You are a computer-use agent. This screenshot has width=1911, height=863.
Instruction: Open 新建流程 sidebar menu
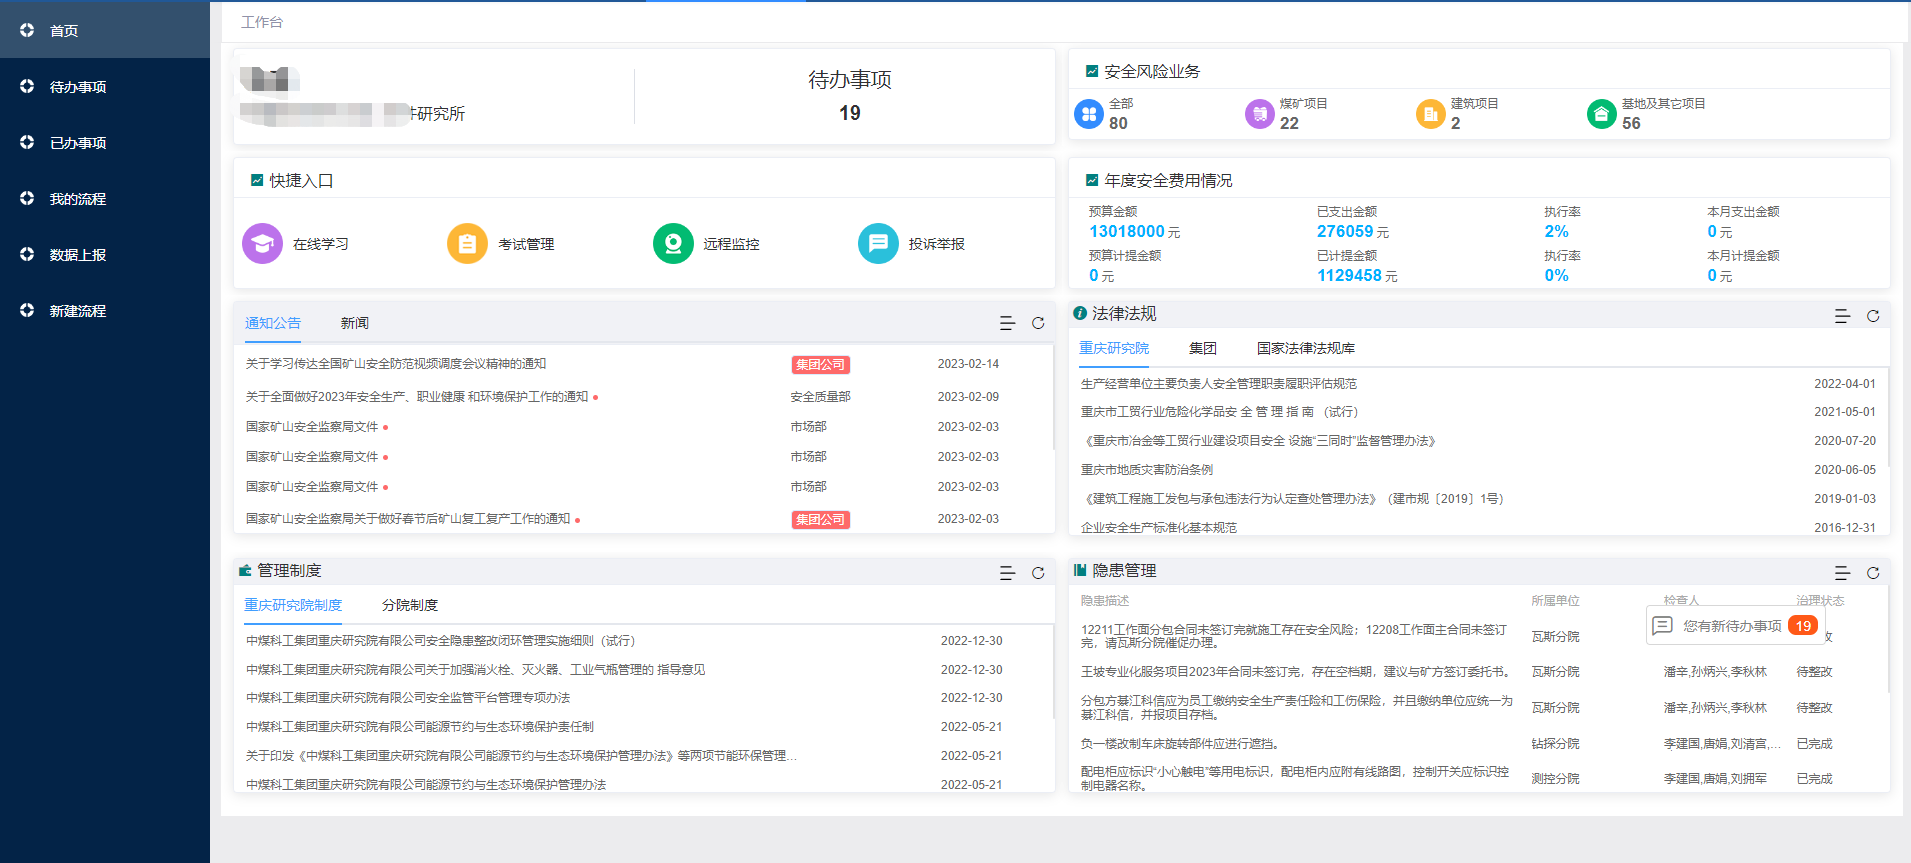click(105, 310)
